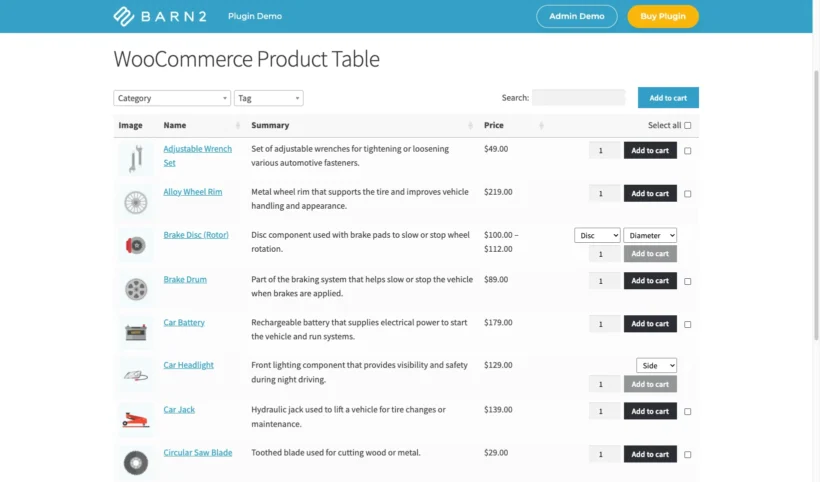Screen dimensions: 820x482
Task: Open the Alloy Wheel Rim link
Action: (192, 192)
